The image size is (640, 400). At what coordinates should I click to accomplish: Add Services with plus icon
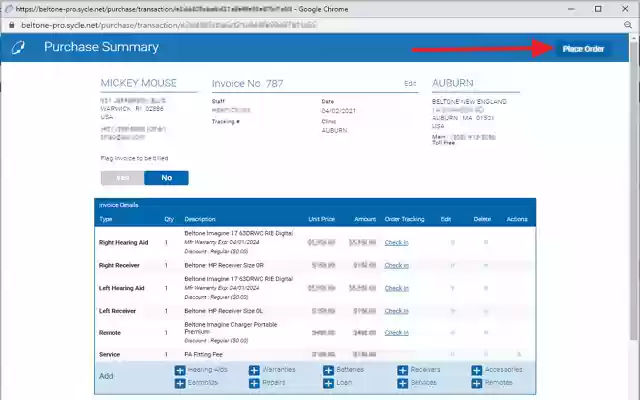coord(403,383)
